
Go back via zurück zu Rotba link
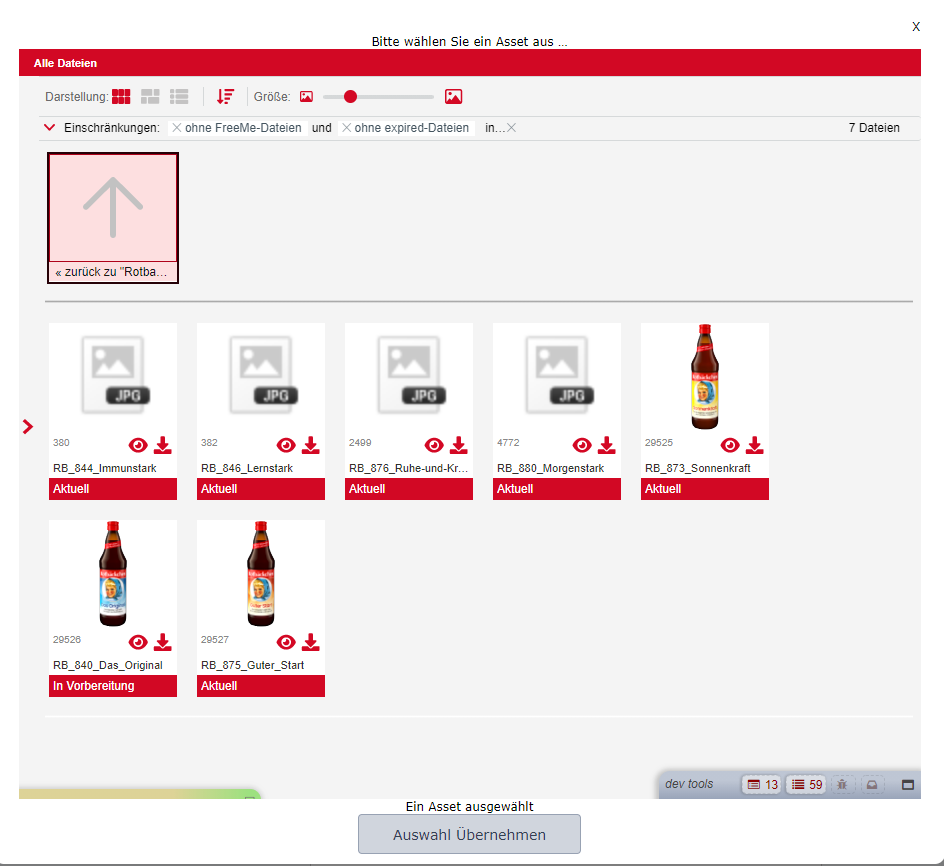click(x=112, y=271)
